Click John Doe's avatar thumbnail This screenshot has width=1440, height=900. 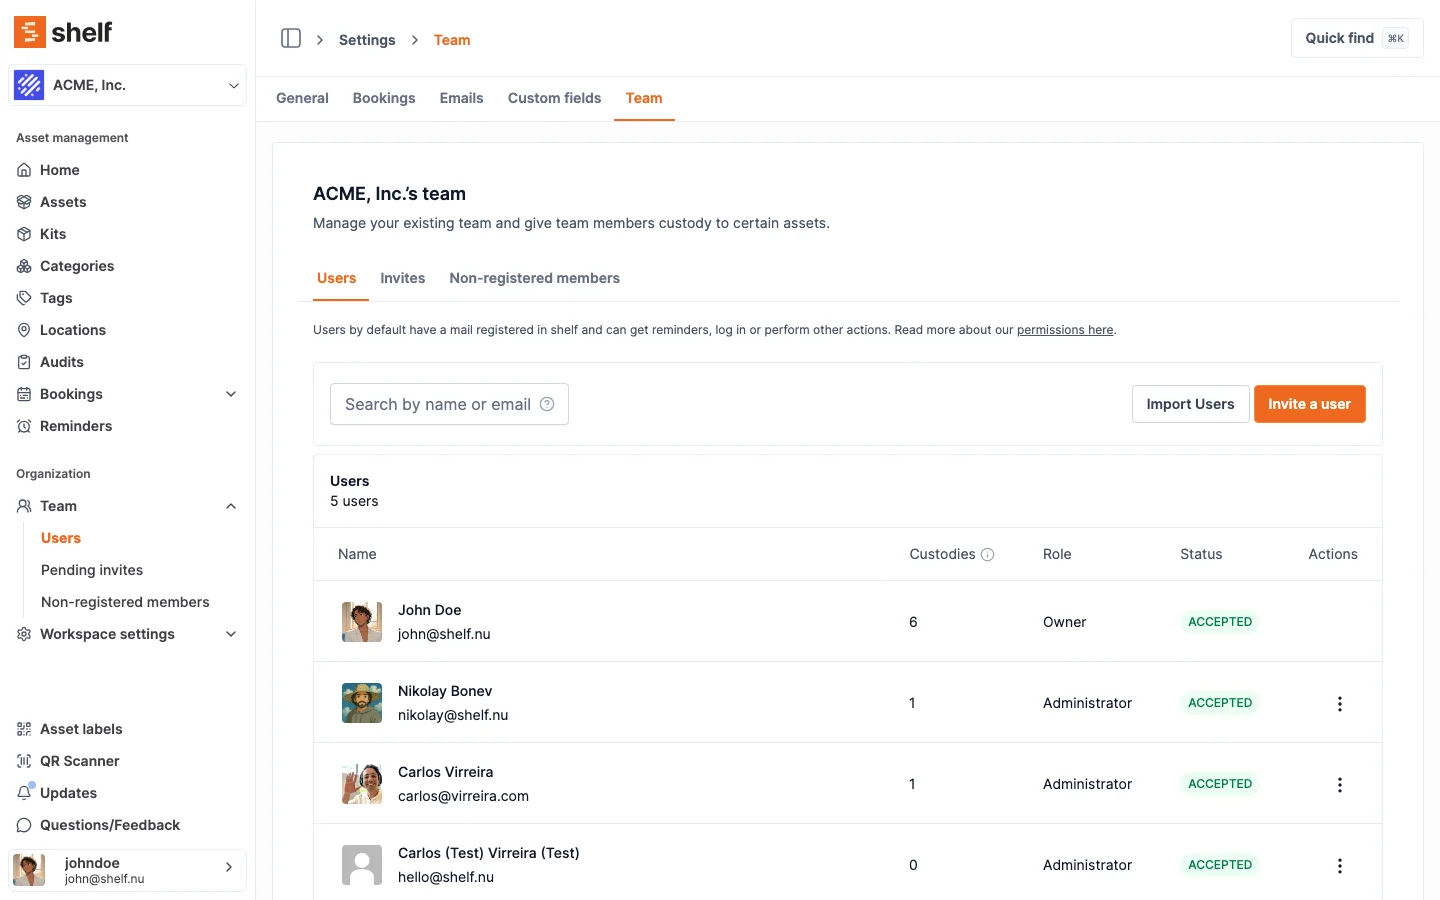pyautogui.click(x=362, y=622)
